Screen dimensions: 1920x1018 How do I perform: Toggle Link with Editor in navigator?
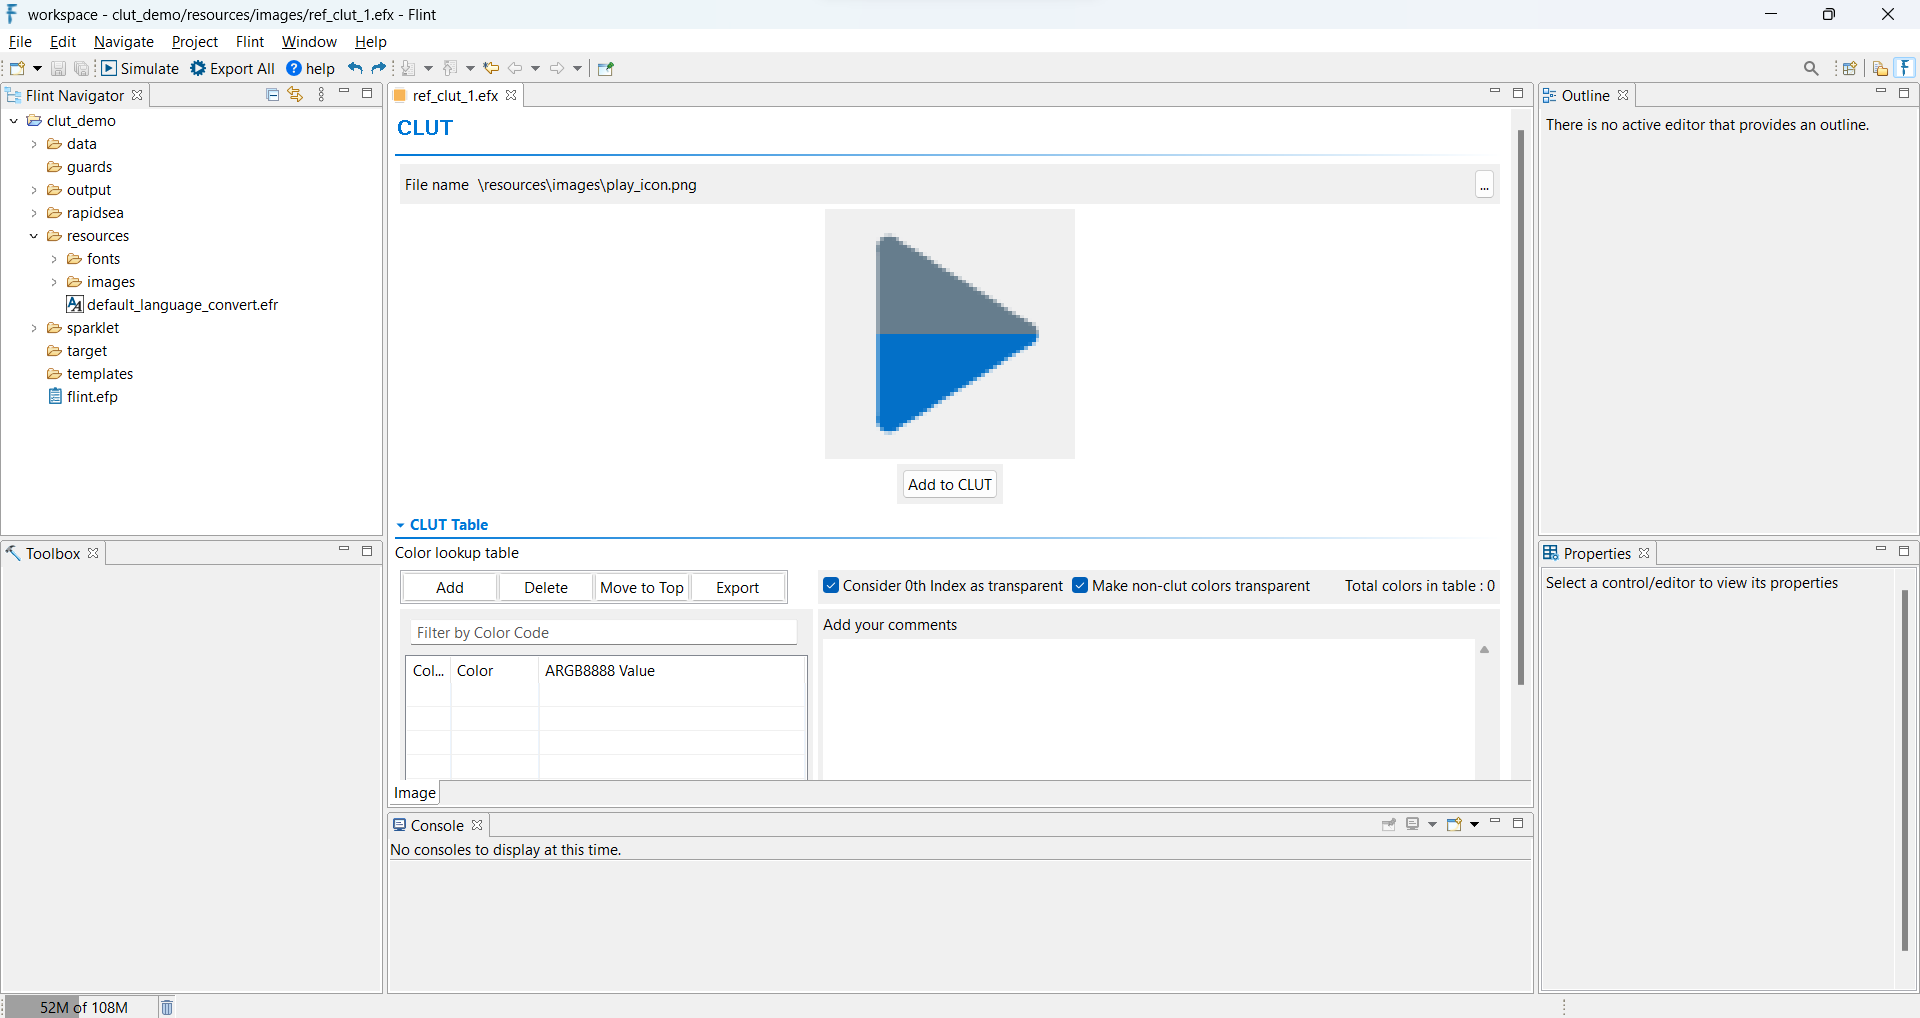[x=295, y=95]
